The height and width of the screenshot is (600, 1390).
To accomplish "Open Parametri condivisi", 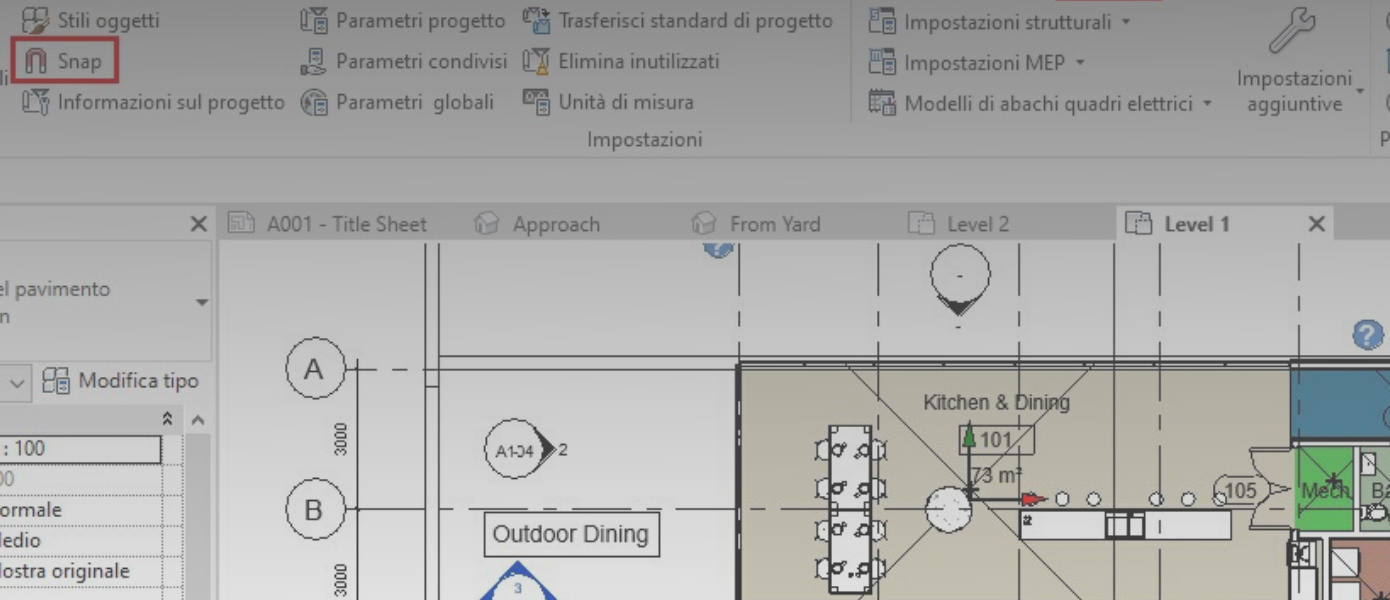I will tap(310, 61).
